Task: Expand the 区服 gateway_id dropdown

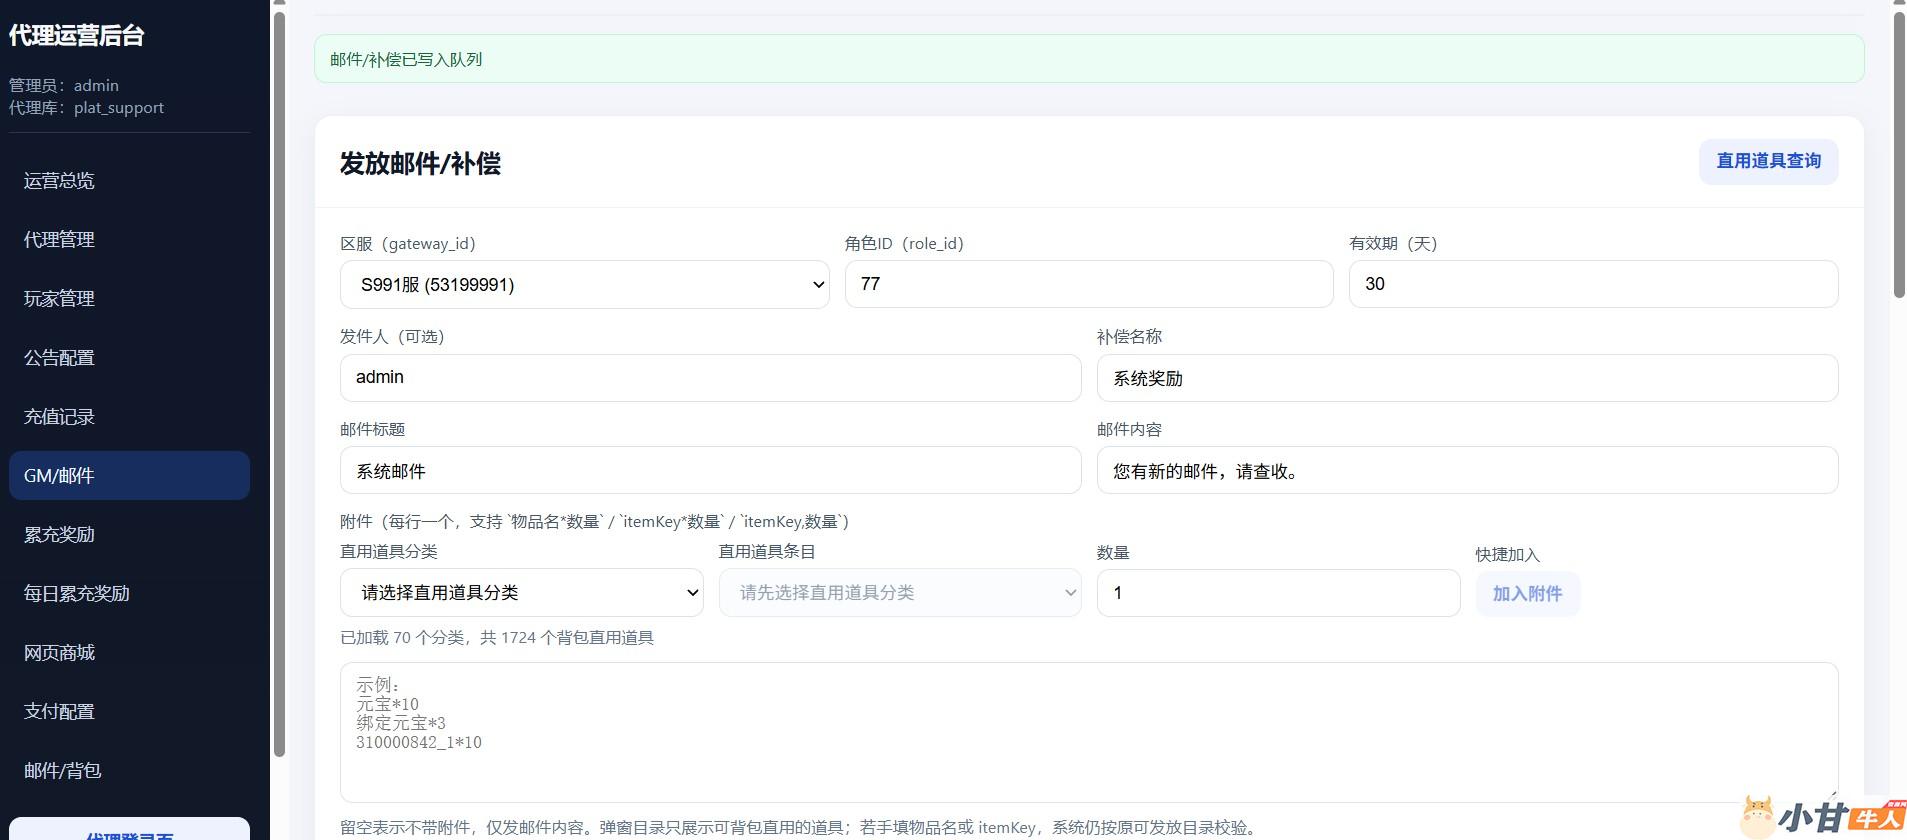Action: click(584, 285)
